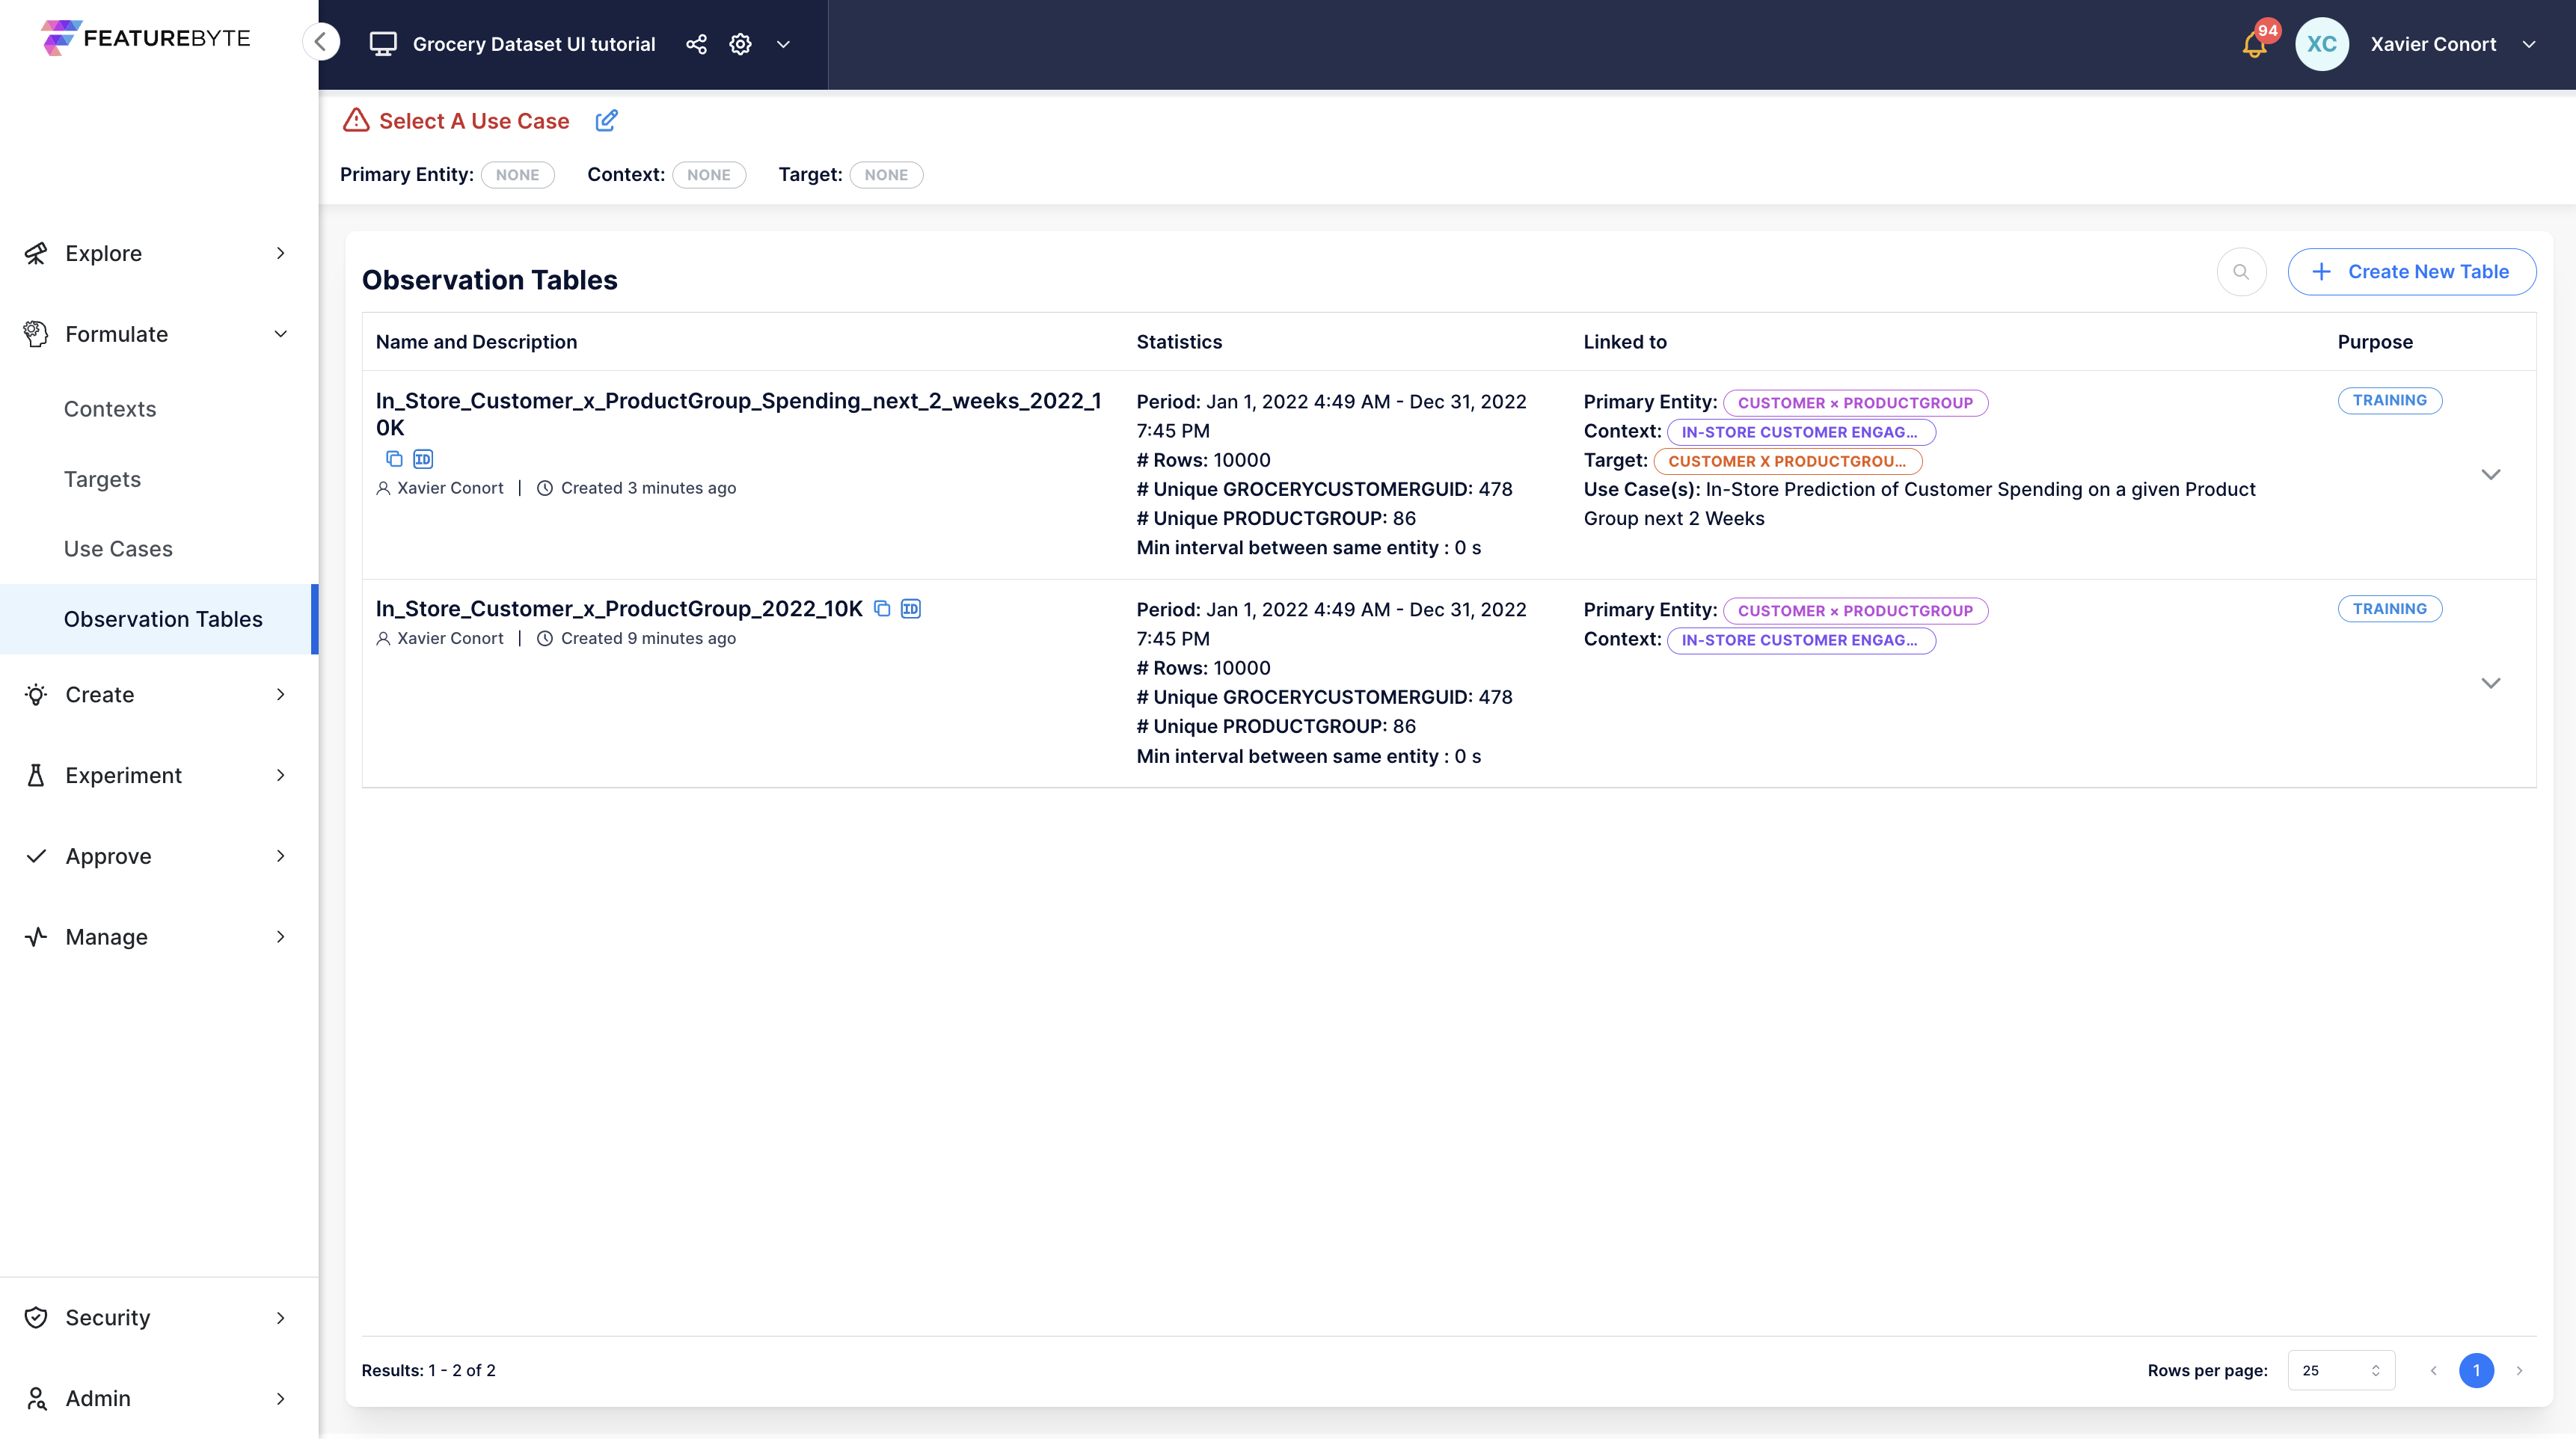Click 'Results: 1 - 2 of 2' text
Screen dimensions: 2576x1439
pos(428,1371)
